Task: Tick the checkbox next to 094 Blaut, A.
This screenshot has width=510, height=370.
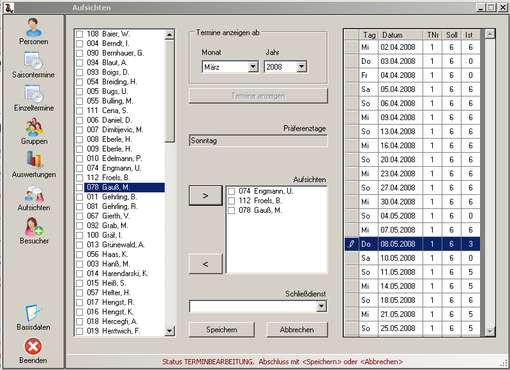Action: 80,63
